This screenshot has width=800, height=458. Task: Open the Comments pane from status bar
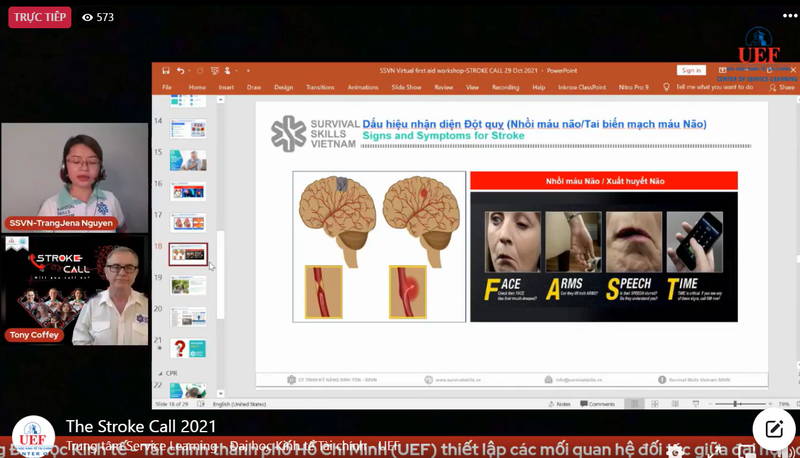pyautogui.click(x=598, y=404)
